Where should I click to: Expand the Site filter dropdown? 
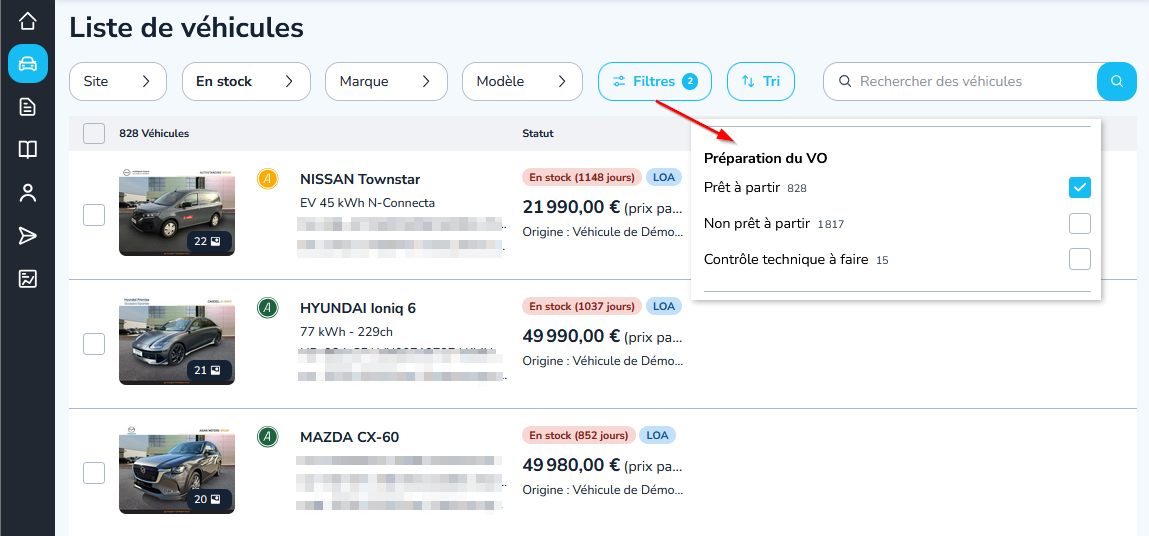pos(118,81)
